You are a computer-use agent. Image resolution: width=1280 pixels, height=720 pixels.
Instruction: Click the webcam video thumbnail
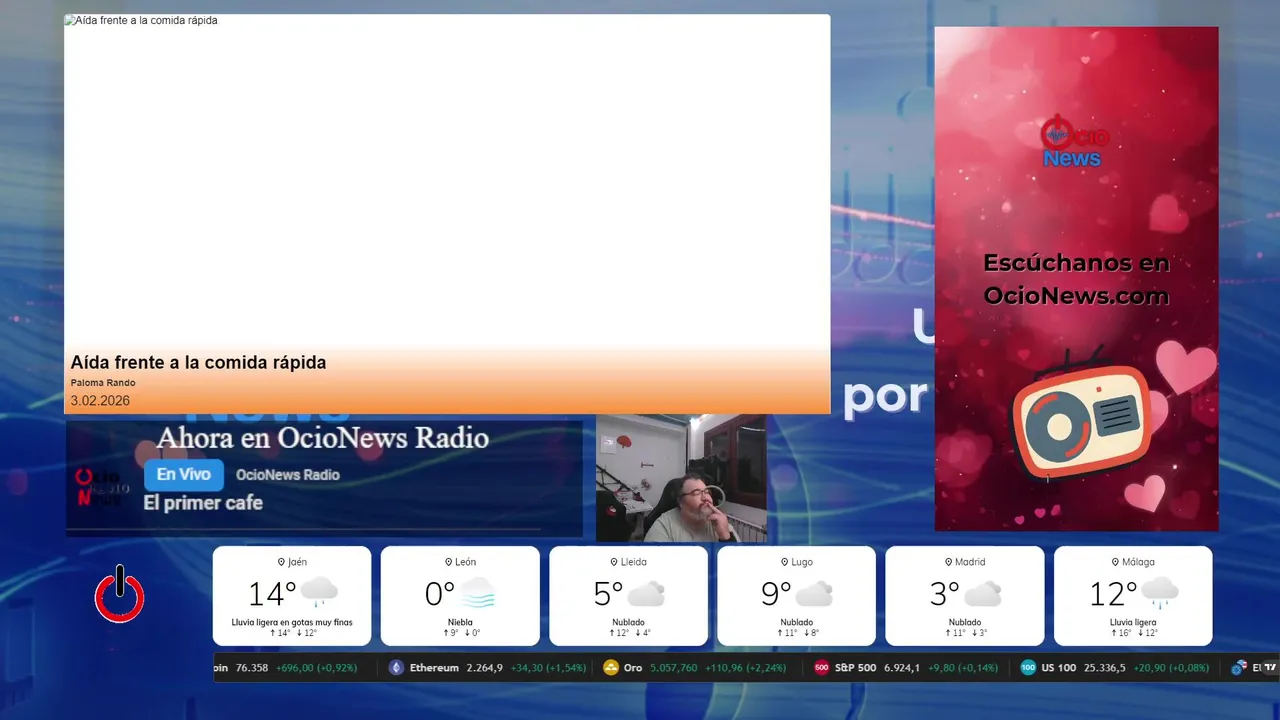(x=681, y=478)
